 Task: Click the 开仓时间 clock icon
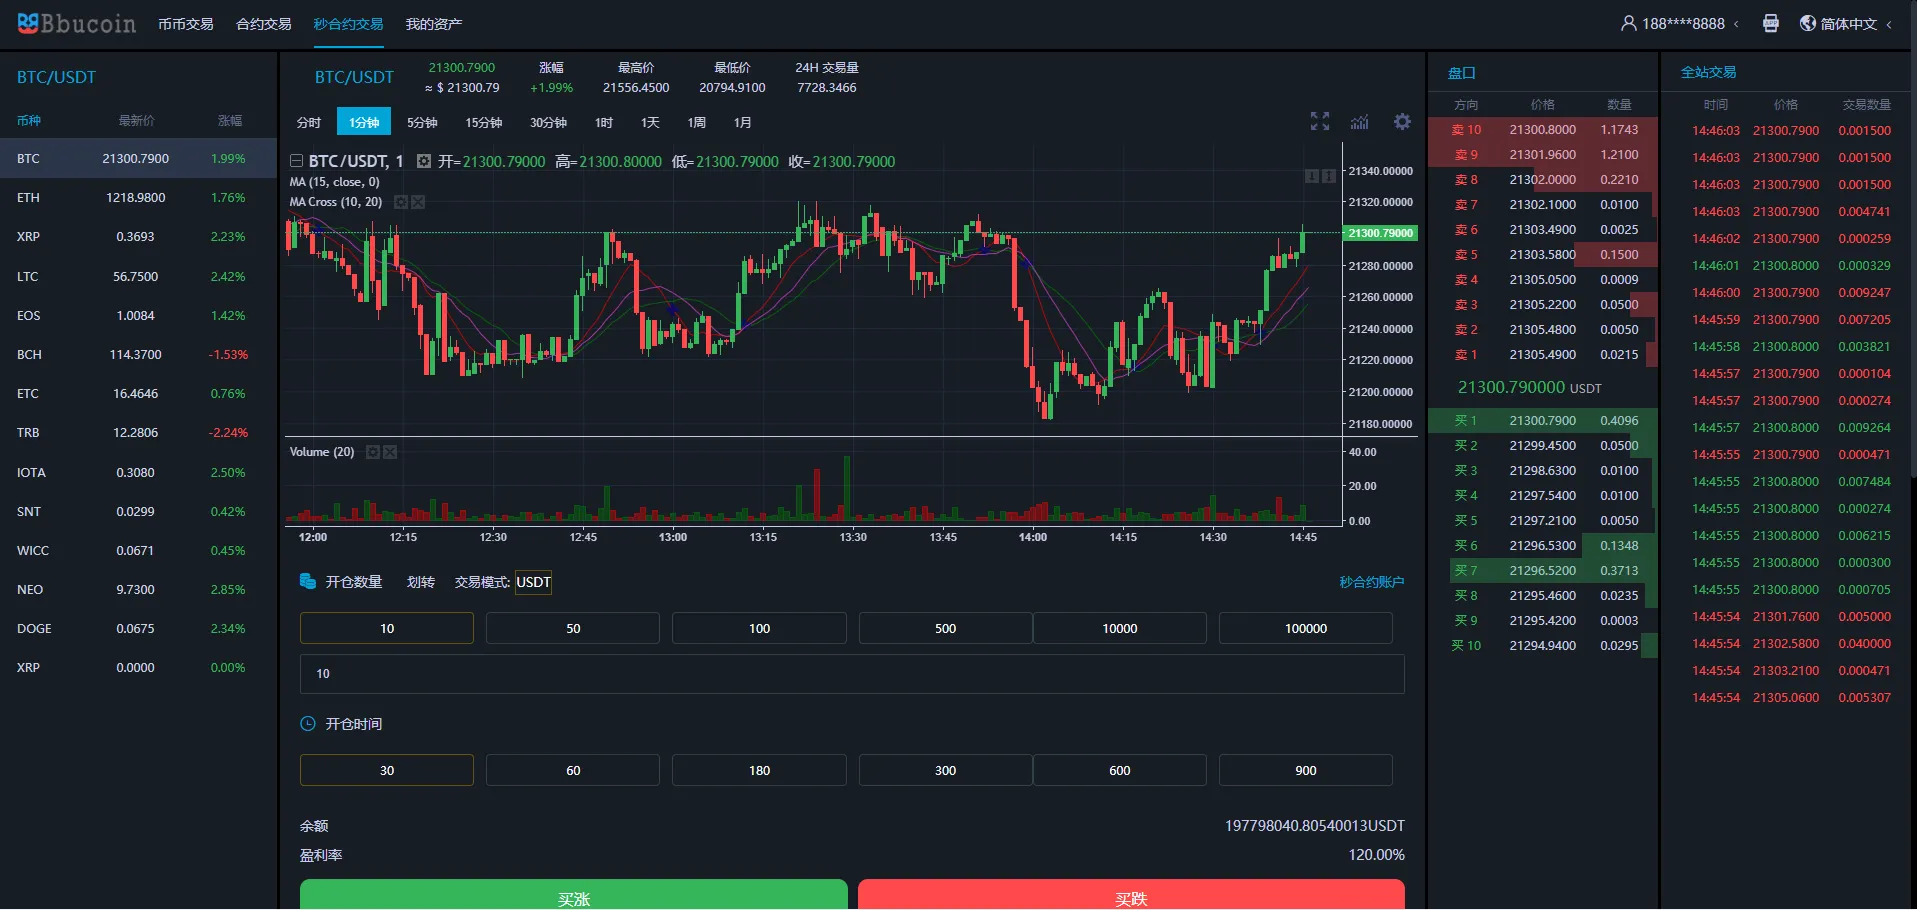308,723
